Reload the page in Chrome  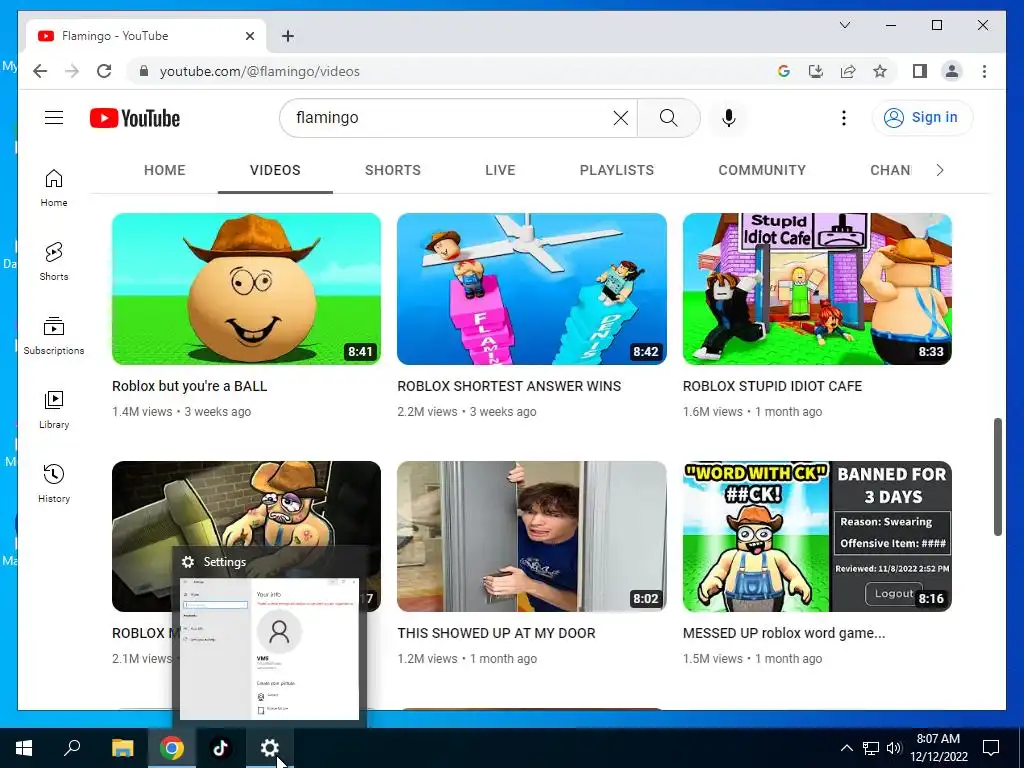104,71
